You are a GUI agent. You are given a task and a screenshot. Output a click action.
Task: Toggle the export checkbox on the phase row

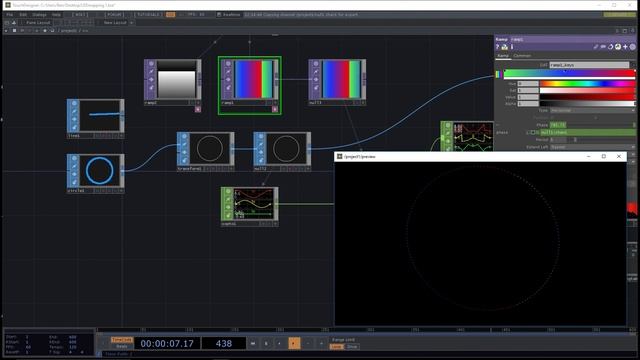point(533,132)
